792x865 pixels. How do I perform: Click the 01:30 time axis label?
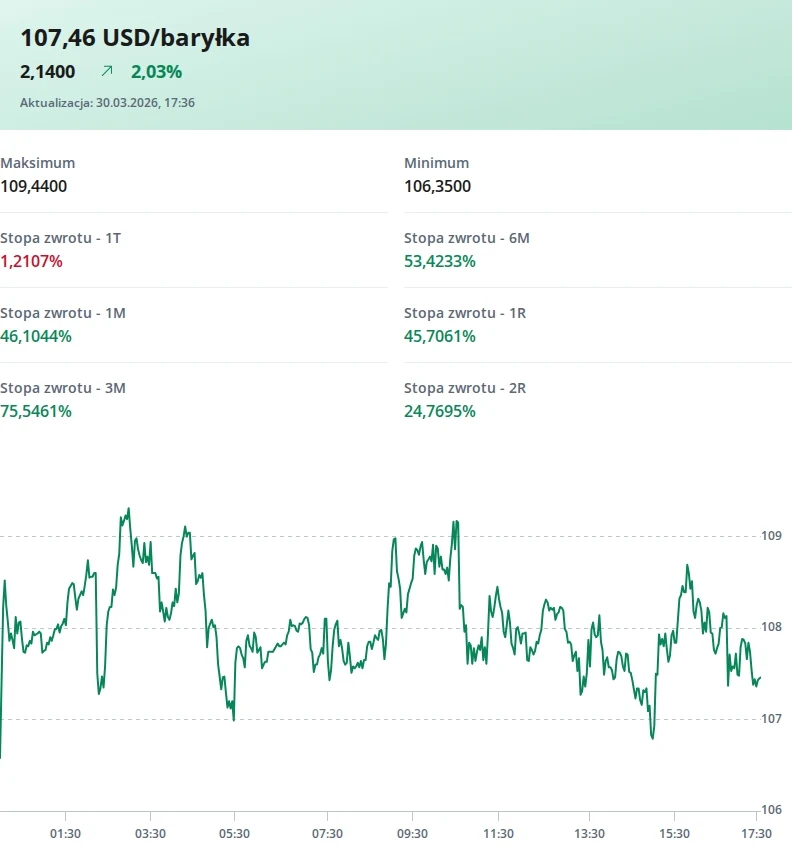tap(65, 834)
